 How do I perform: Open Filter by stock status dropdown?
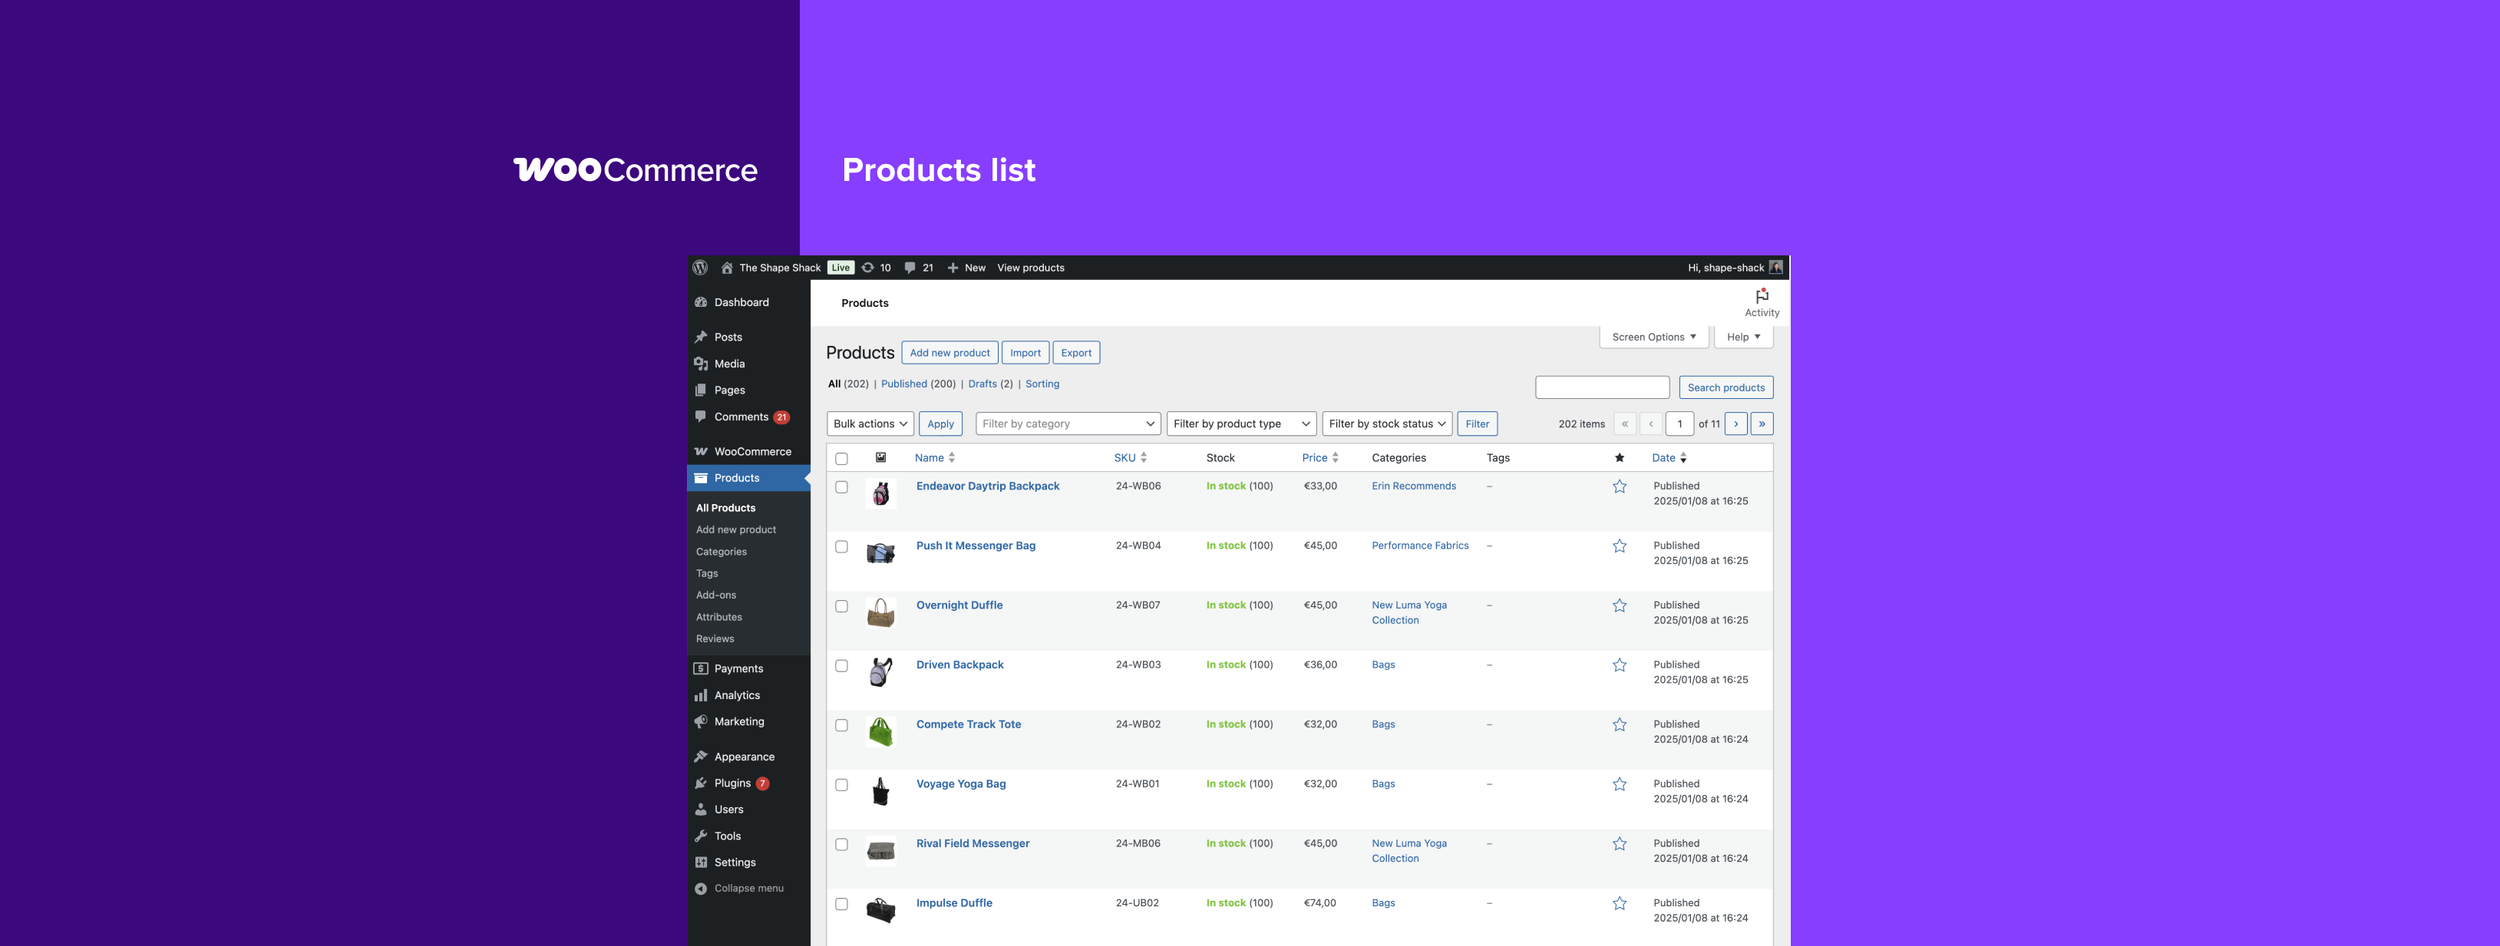(1387, 424)
